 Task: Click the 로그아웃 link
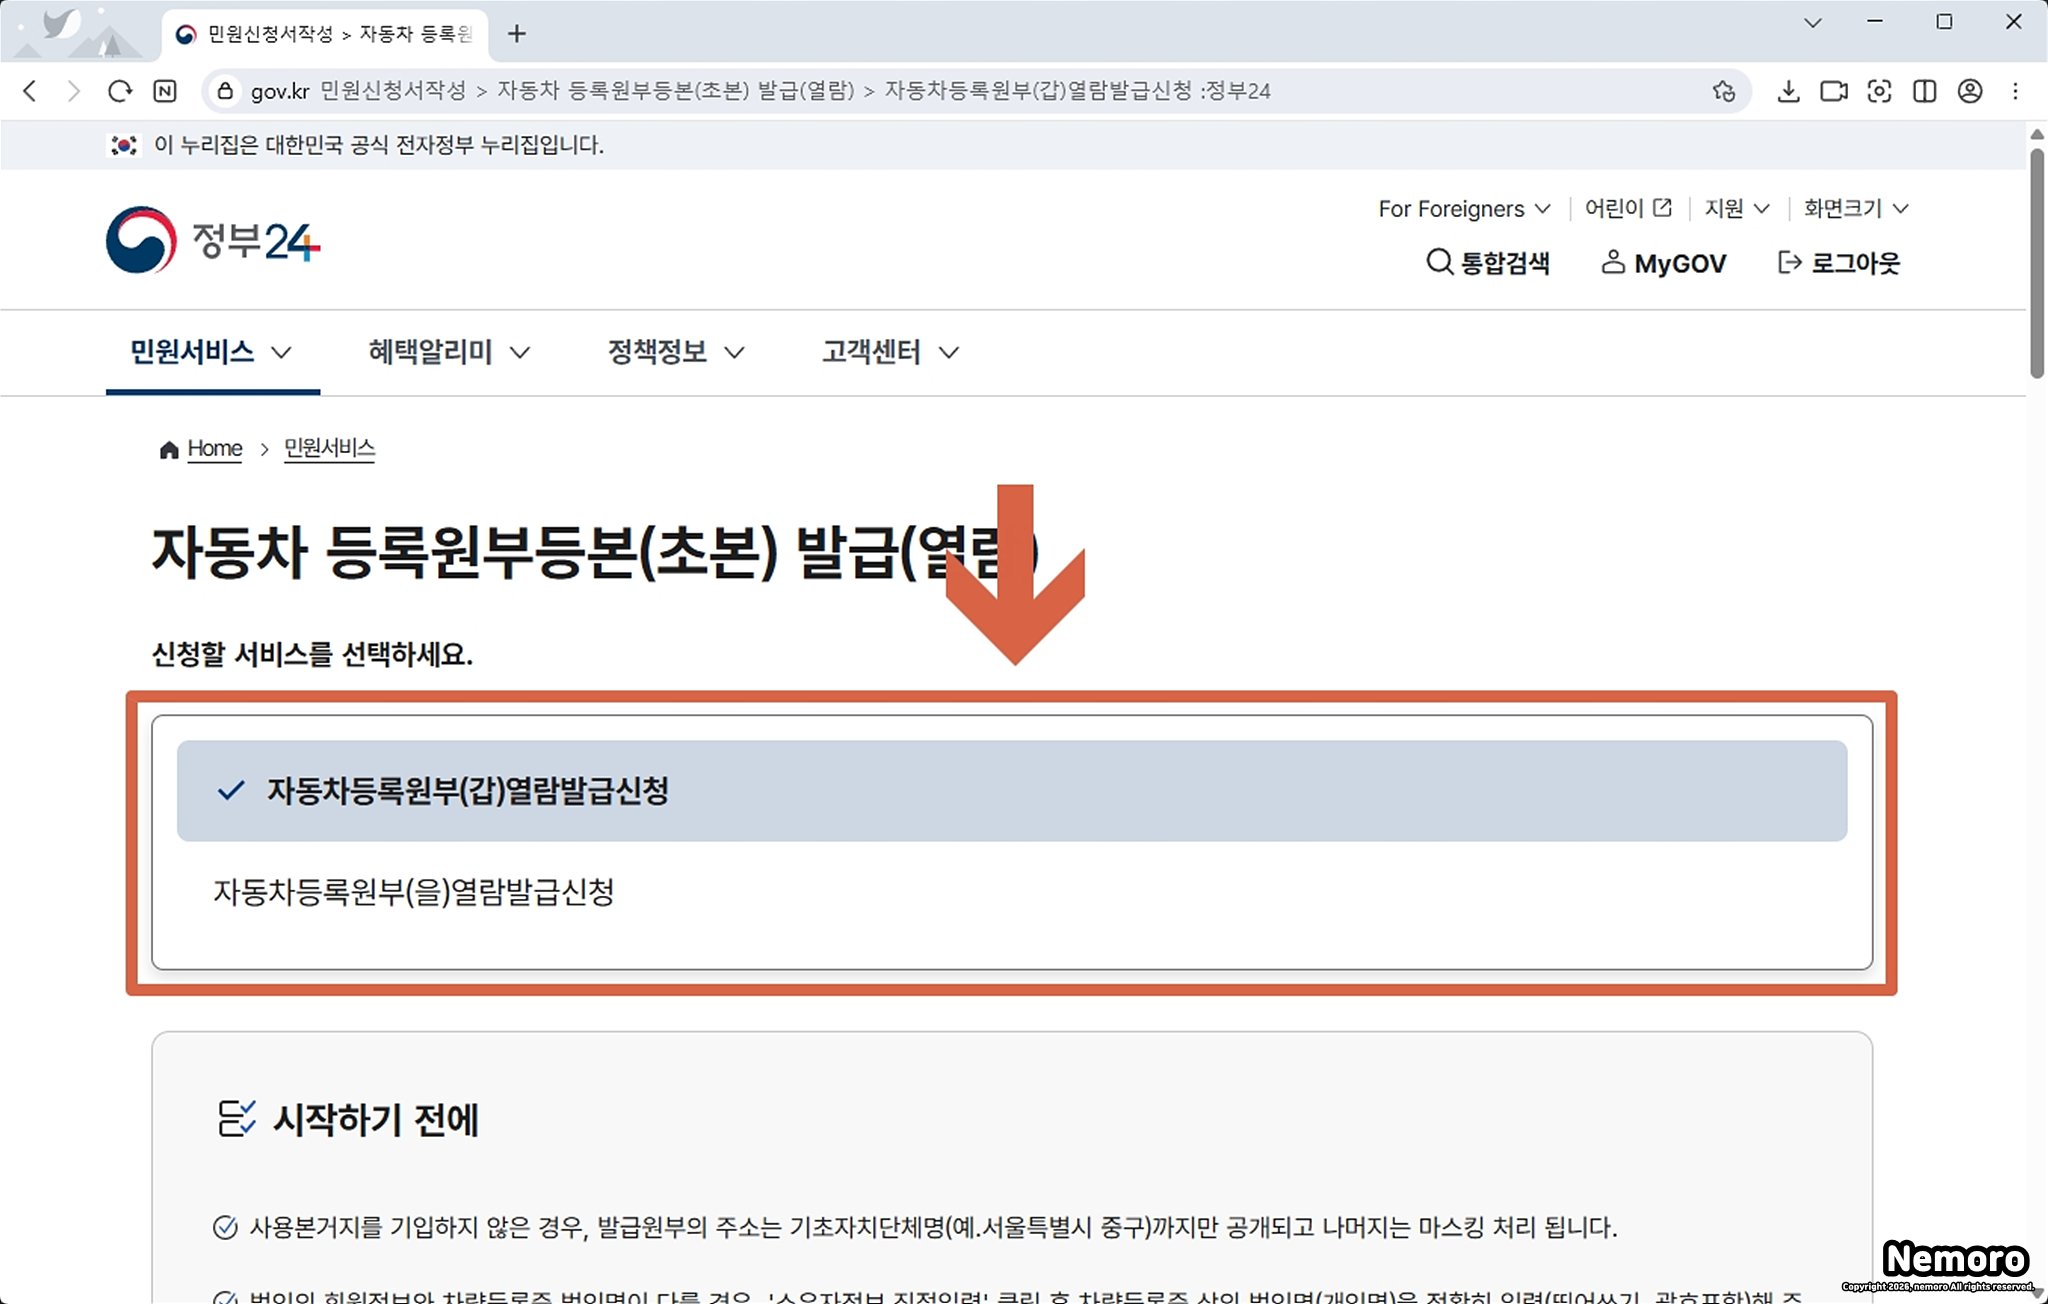pos(1838,263)
